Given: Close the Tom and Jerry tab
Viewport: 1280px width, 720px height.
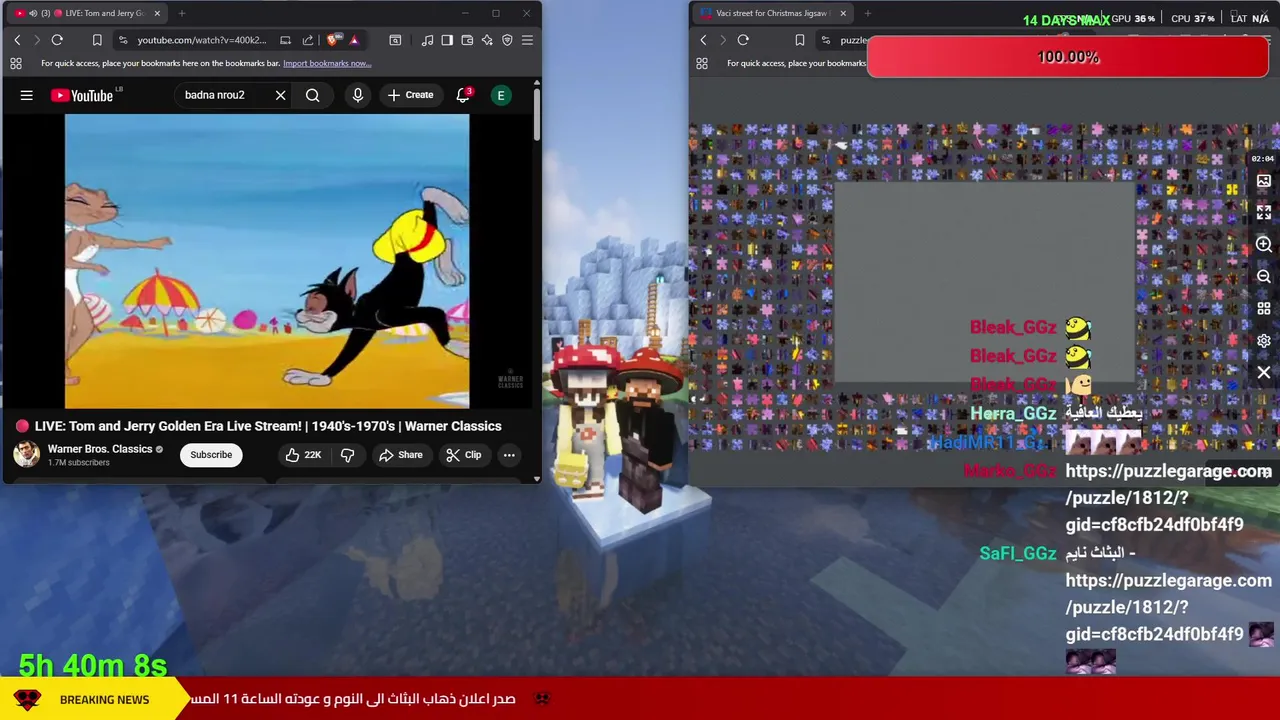Looking at the screenshot, I should tap(157, 13).
